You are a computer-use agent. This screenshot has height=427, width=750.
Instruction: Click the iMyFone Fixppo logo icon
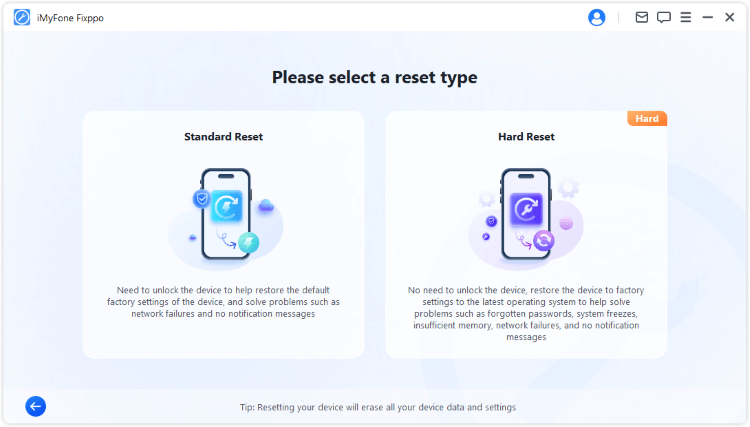[x=21, y=17]
